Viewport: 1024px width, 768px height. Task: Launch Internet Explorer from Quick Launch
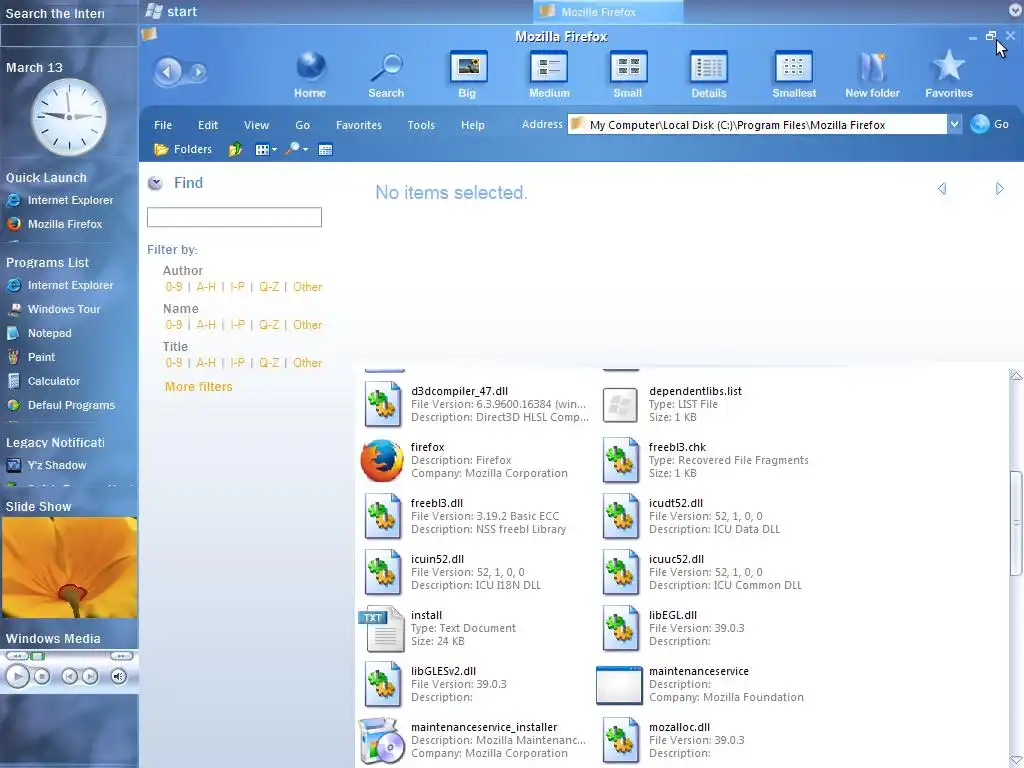pyautogui.click(x=60, y=200)
